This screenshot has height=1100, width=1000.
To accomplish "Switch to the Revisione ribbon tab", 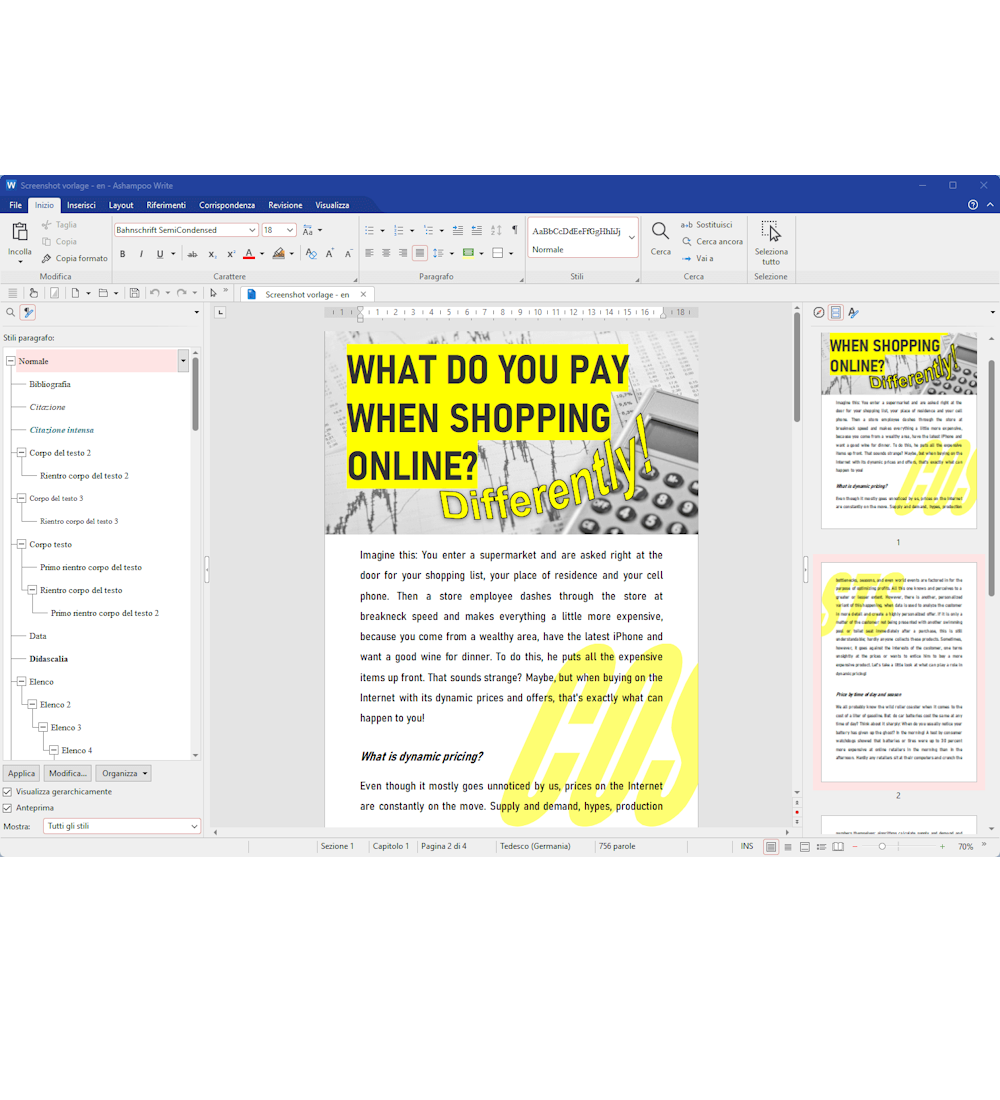I will (285, 205).
